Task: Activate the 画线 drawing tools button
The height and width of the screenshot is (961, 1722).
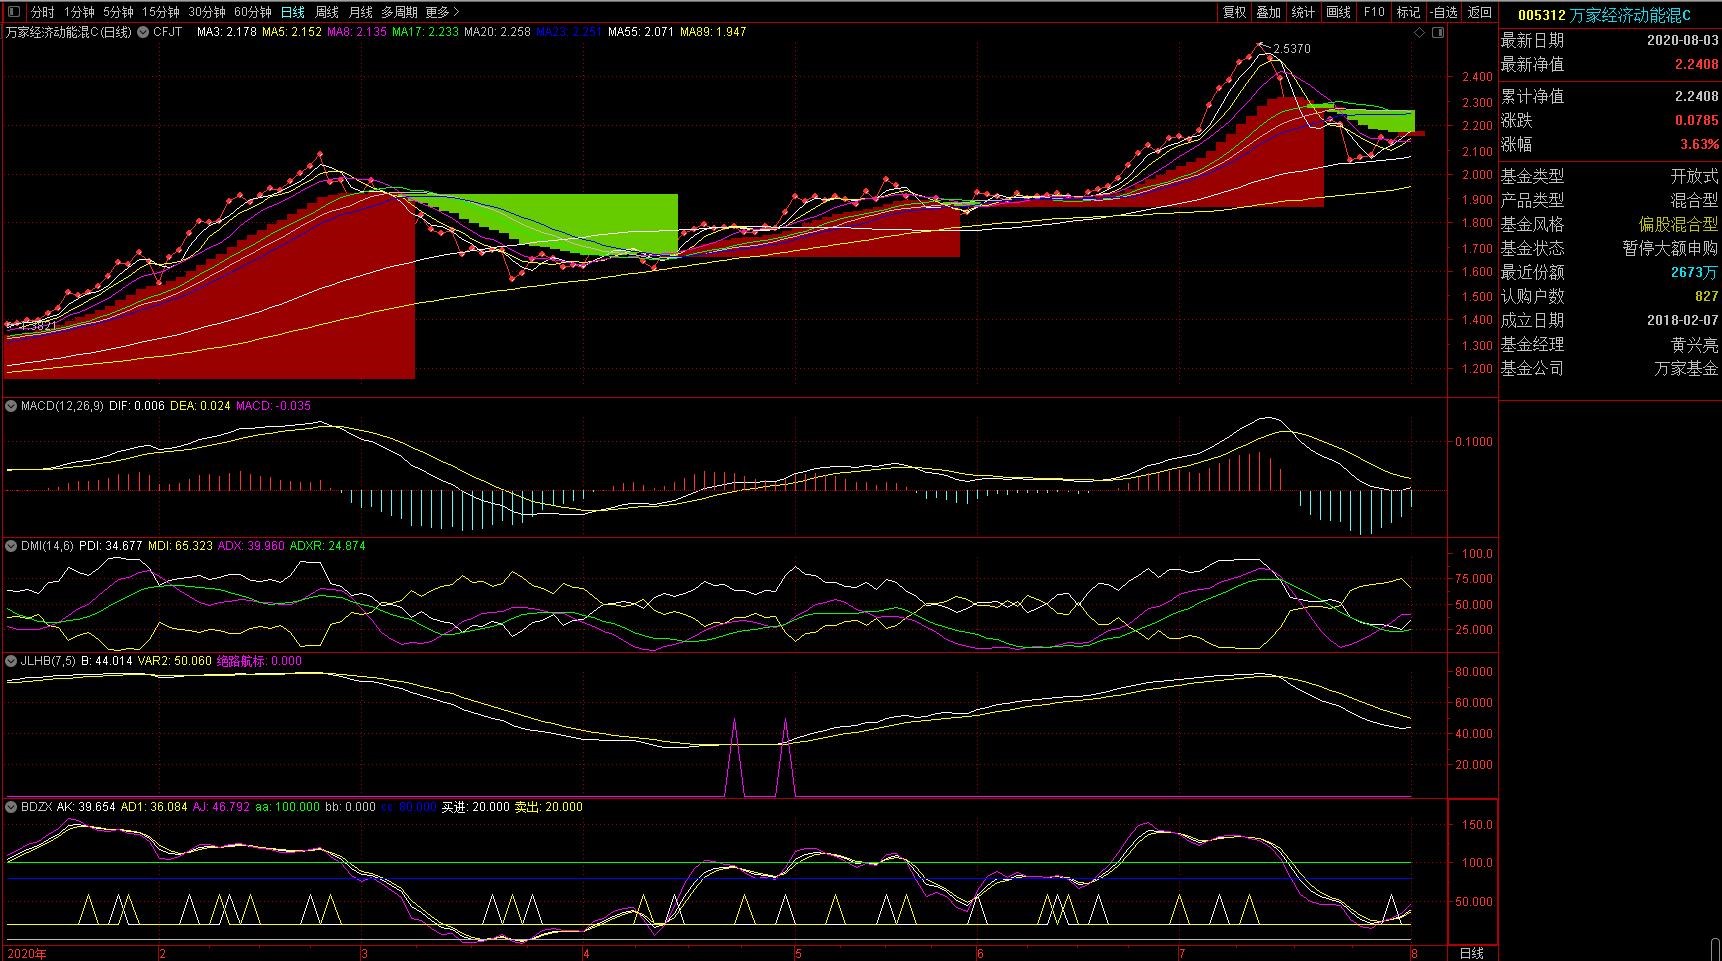Action: [1338, 12]
